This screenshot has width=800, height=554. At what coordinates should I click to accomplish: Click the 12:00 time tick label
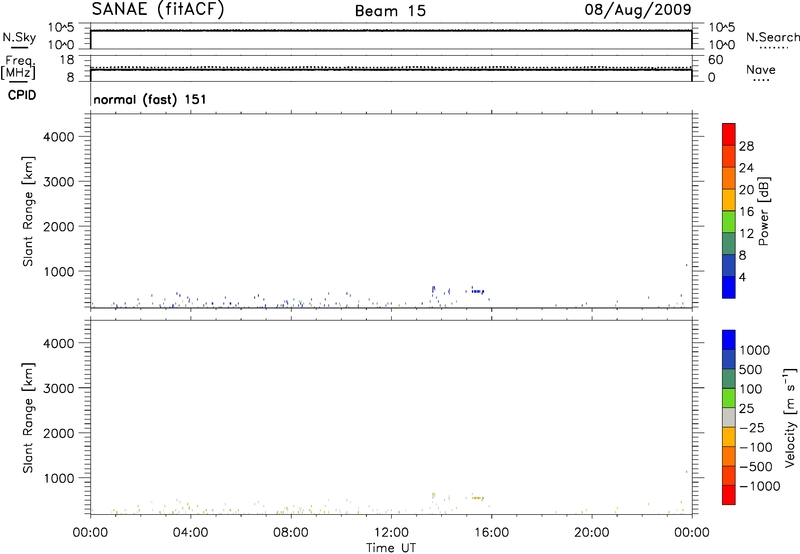(391, 533)
